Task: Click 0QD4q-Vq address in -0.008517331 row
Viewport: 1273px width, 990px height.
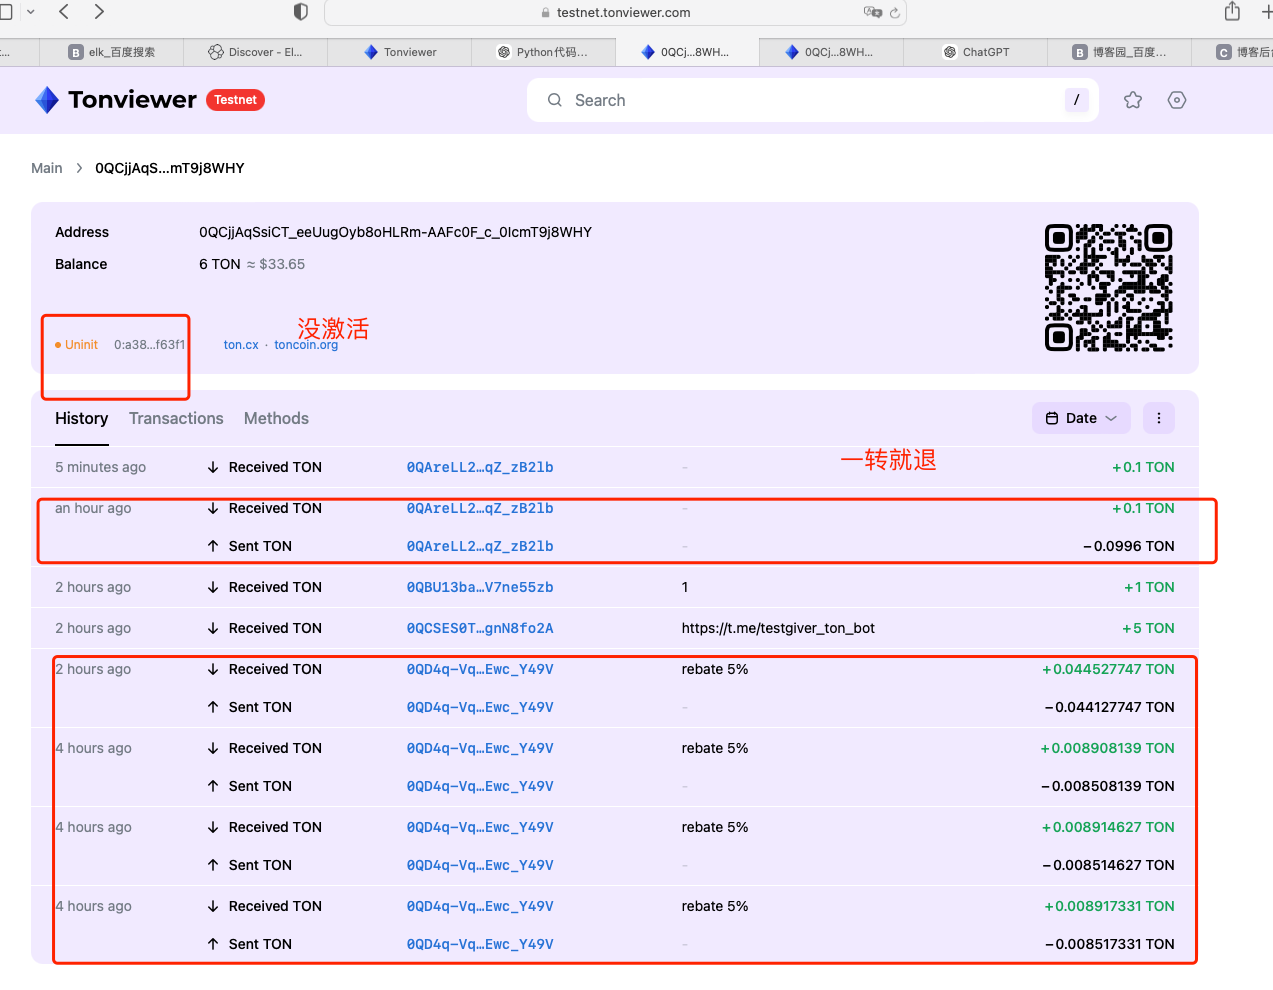Action: [480, 944]
